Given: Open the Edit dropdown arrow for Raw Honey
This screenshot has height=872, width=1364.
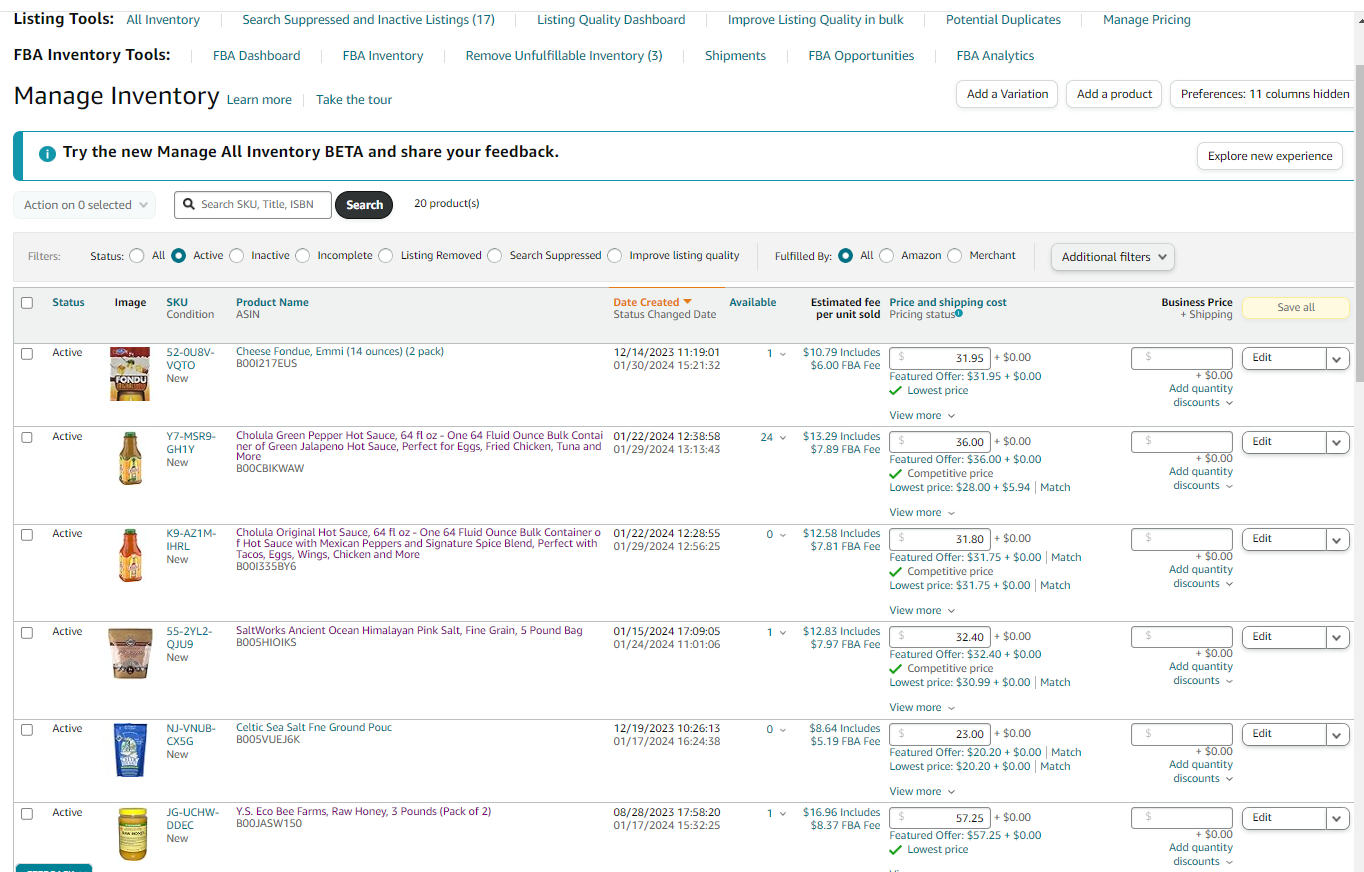Looking at the screenshot, I should tap(1338, 818).
